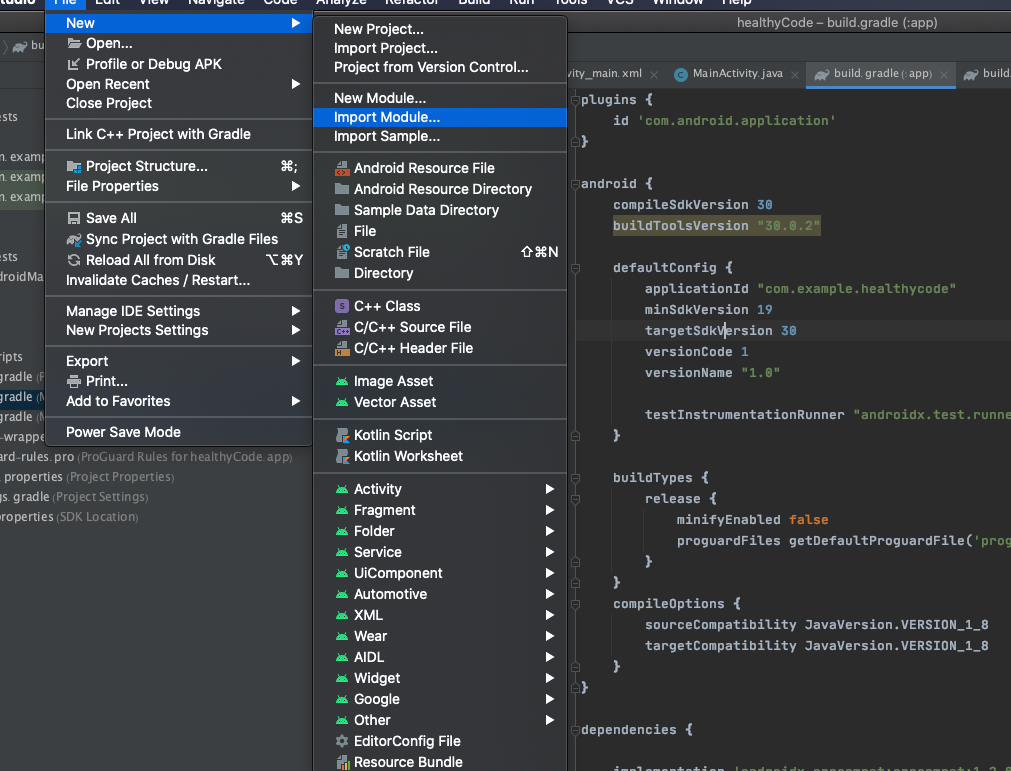Click the applicationId string value
1011x771 pixels.
(856, 289)
